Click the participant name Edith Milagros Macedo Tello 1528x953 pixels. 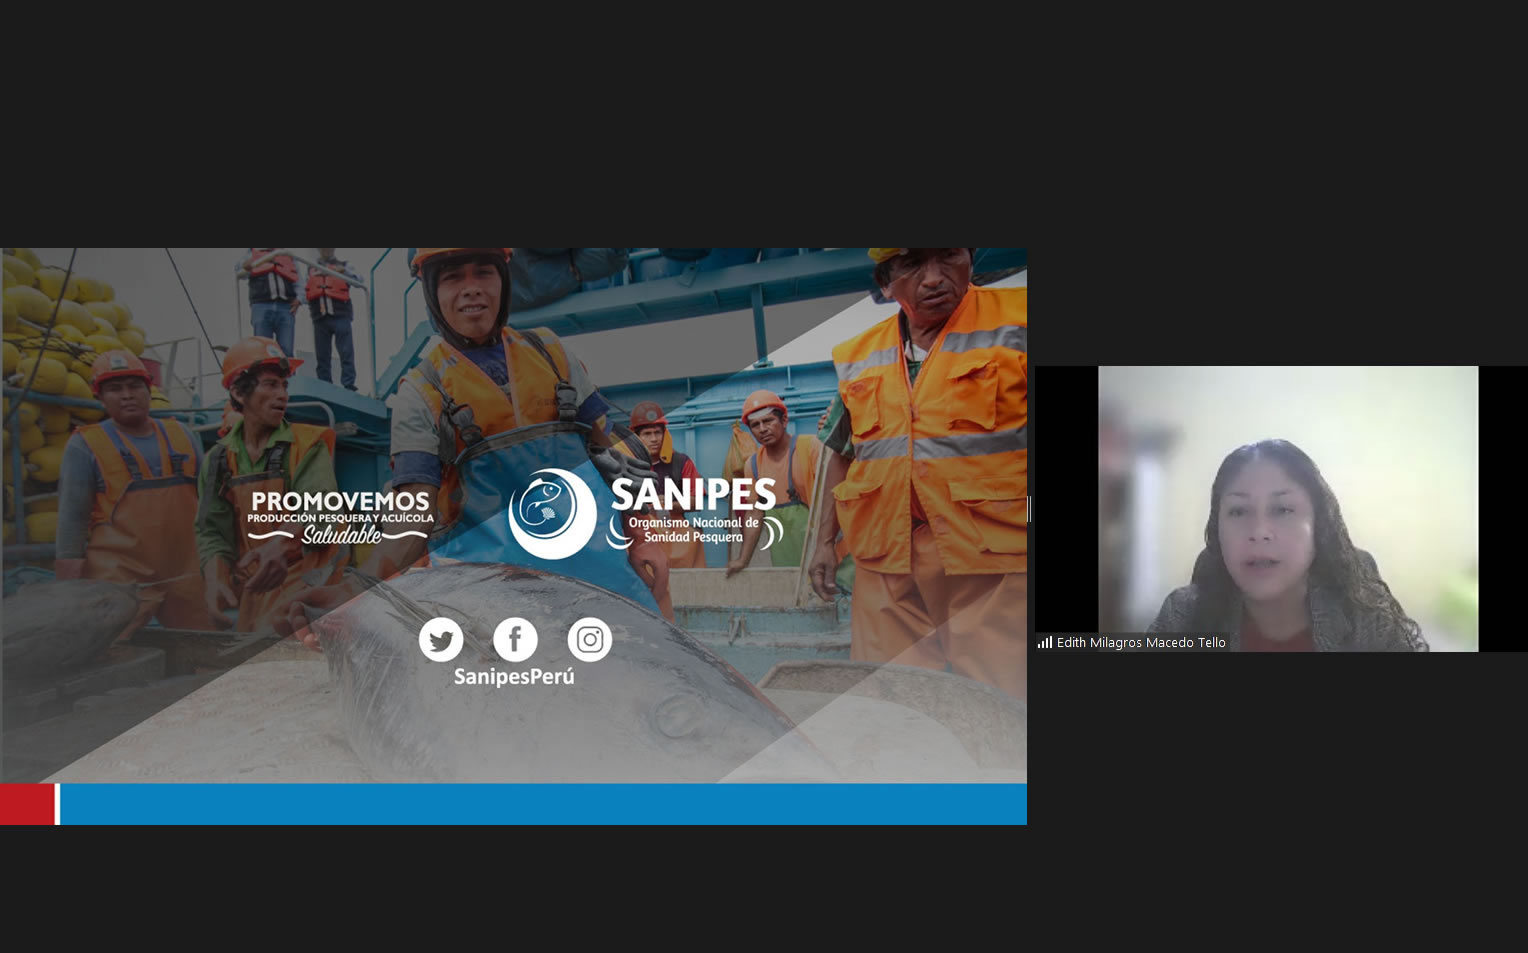pos(1141,643)
